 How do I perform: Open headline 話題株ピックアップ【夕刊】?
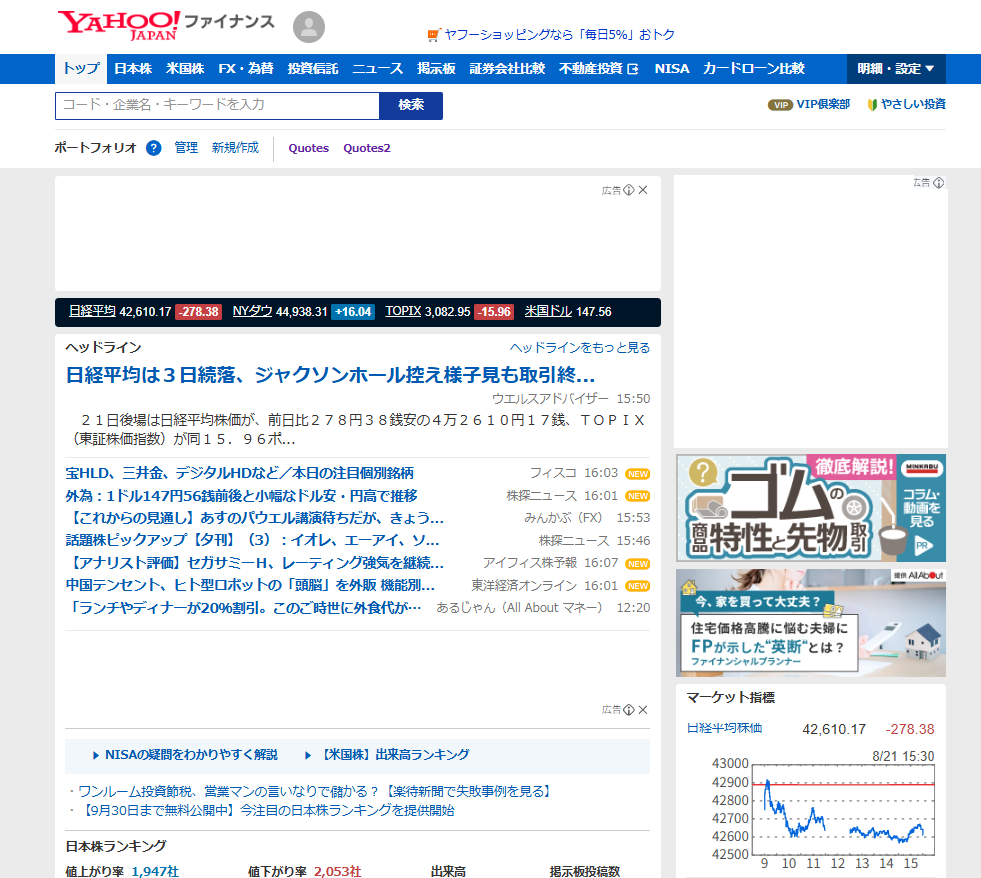(x=252, y=541)
